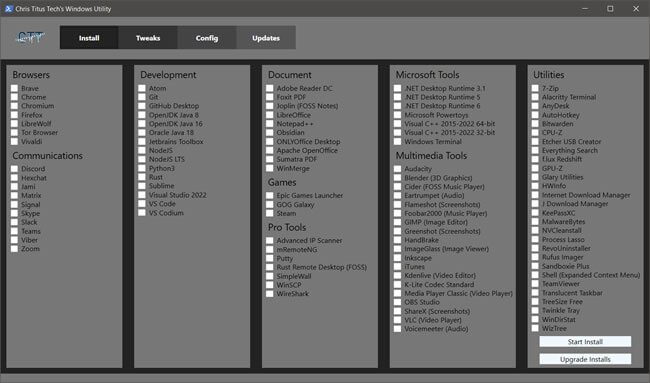Viewport: 650px width, 383px height.
Task: Tick the GitHub Desktop checkbox
Action: tap(142, 106)
